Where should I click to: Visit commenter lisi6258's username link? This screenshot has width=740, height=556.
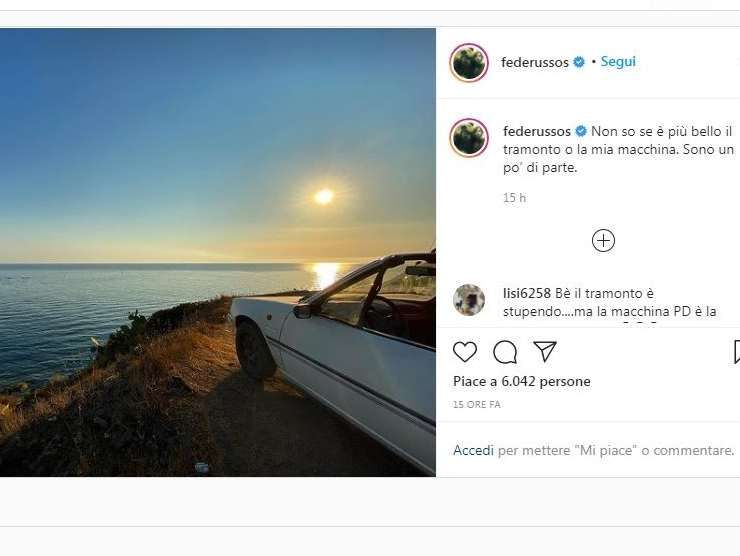point(527,293)
